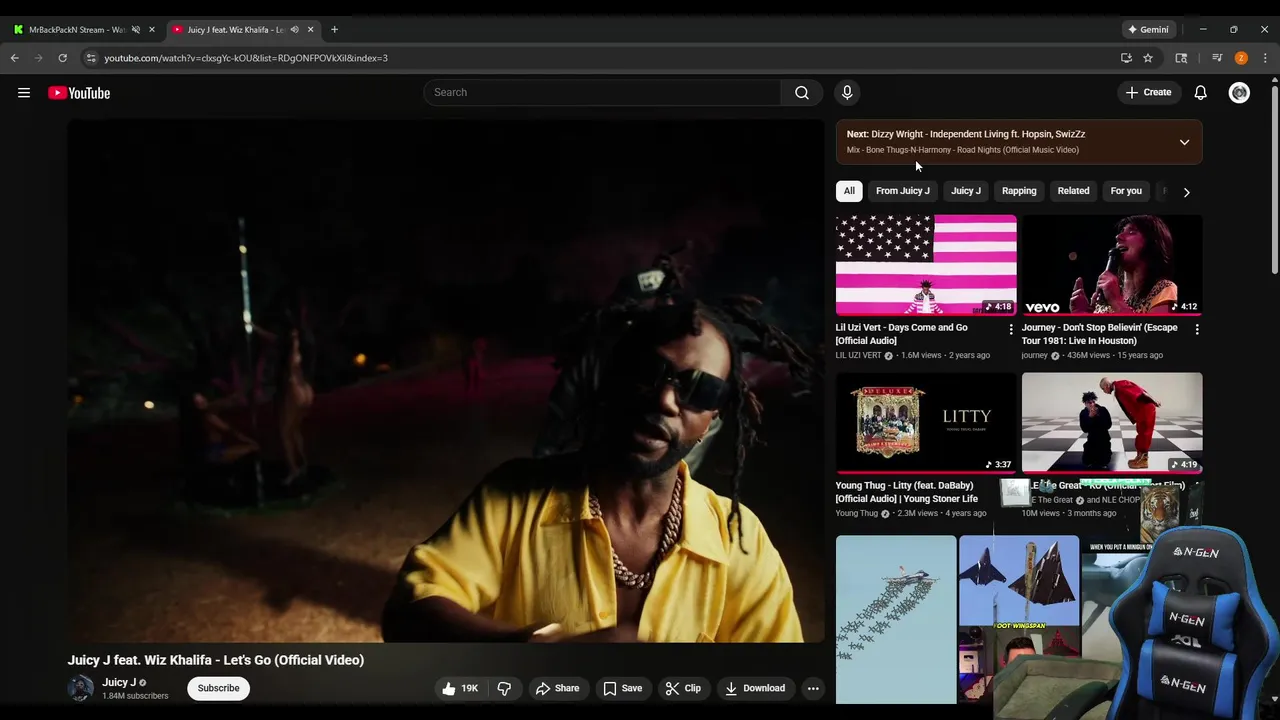Open YouTube notifications bell
1280x720 pixels.
(x=1201, y=92)
